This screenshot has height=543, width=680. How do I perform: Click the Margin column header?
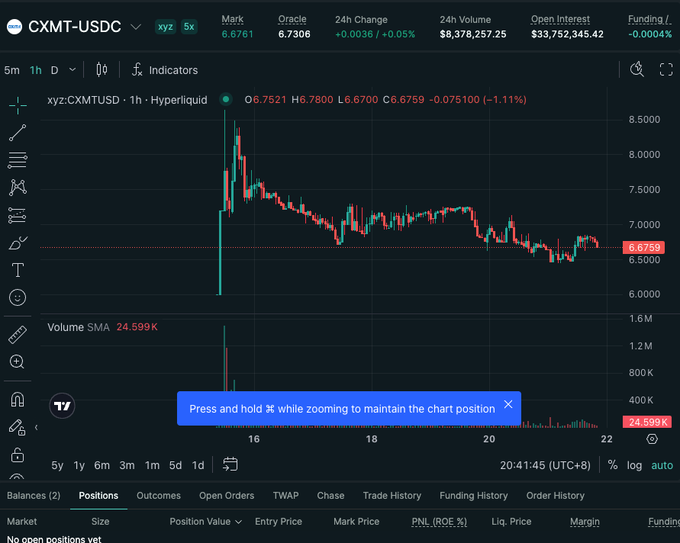[585, 522]
